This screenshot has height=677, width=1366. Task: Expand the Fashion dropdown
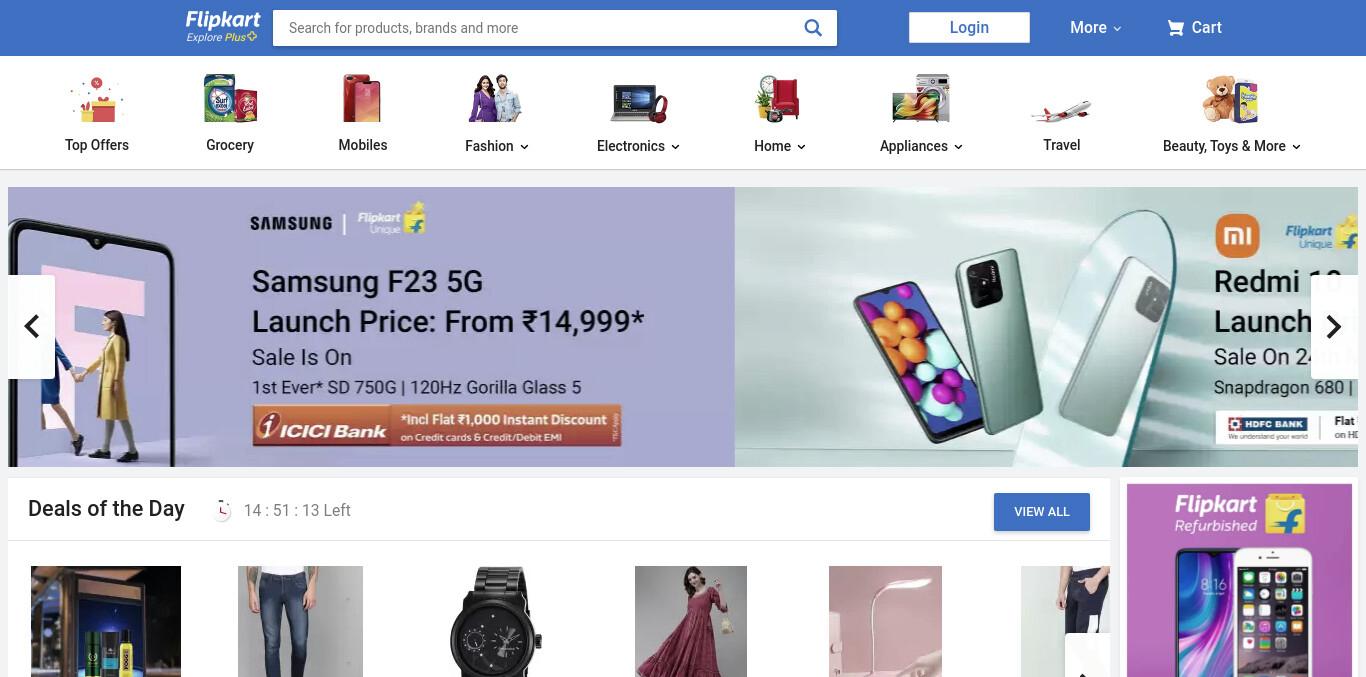click(x=497, y=146)
